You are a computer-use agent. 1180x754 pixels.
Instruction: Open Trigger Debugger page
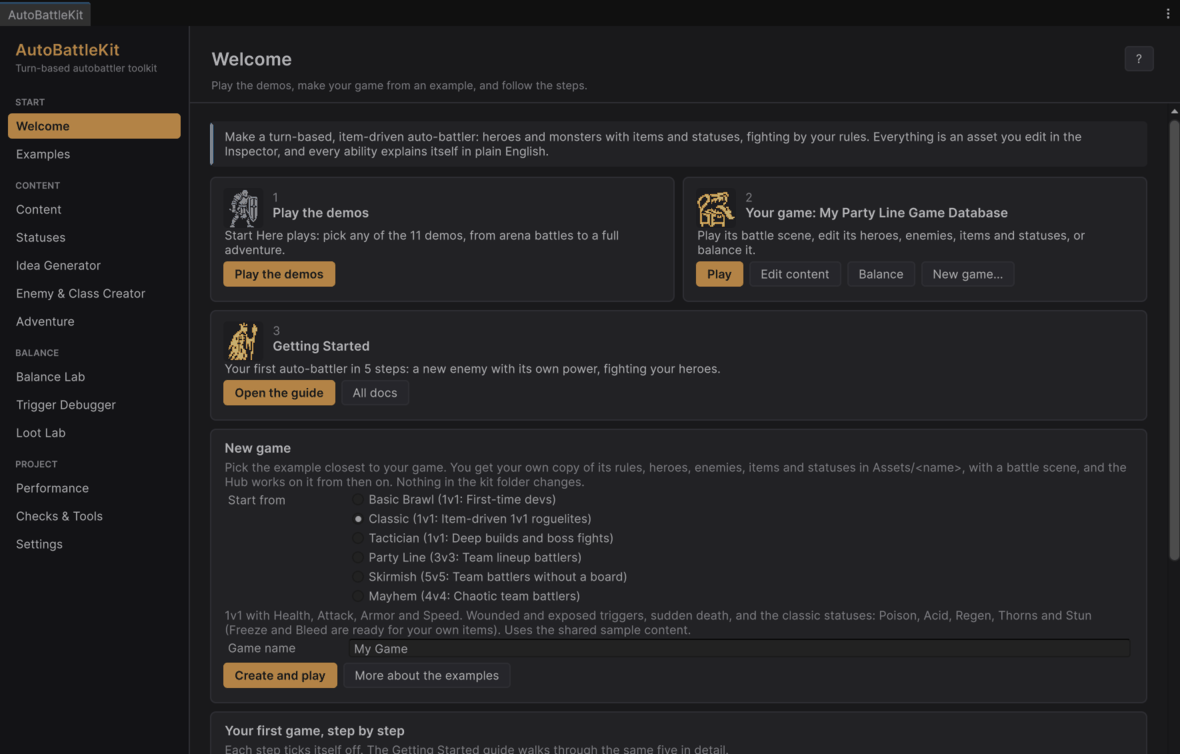point(94,405)
